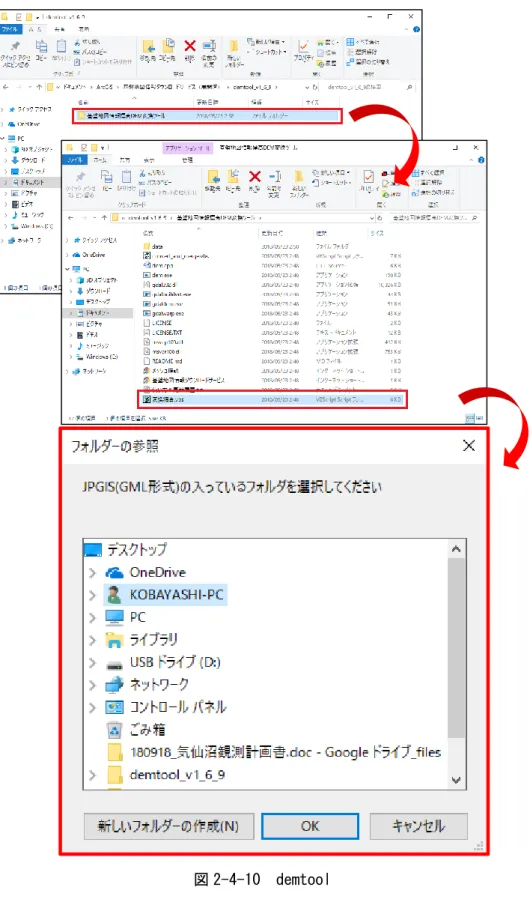Click the search icon in the top Explorer search box
Image resolution: width=530 pixels, height=911 pixels.
(409, 87)
